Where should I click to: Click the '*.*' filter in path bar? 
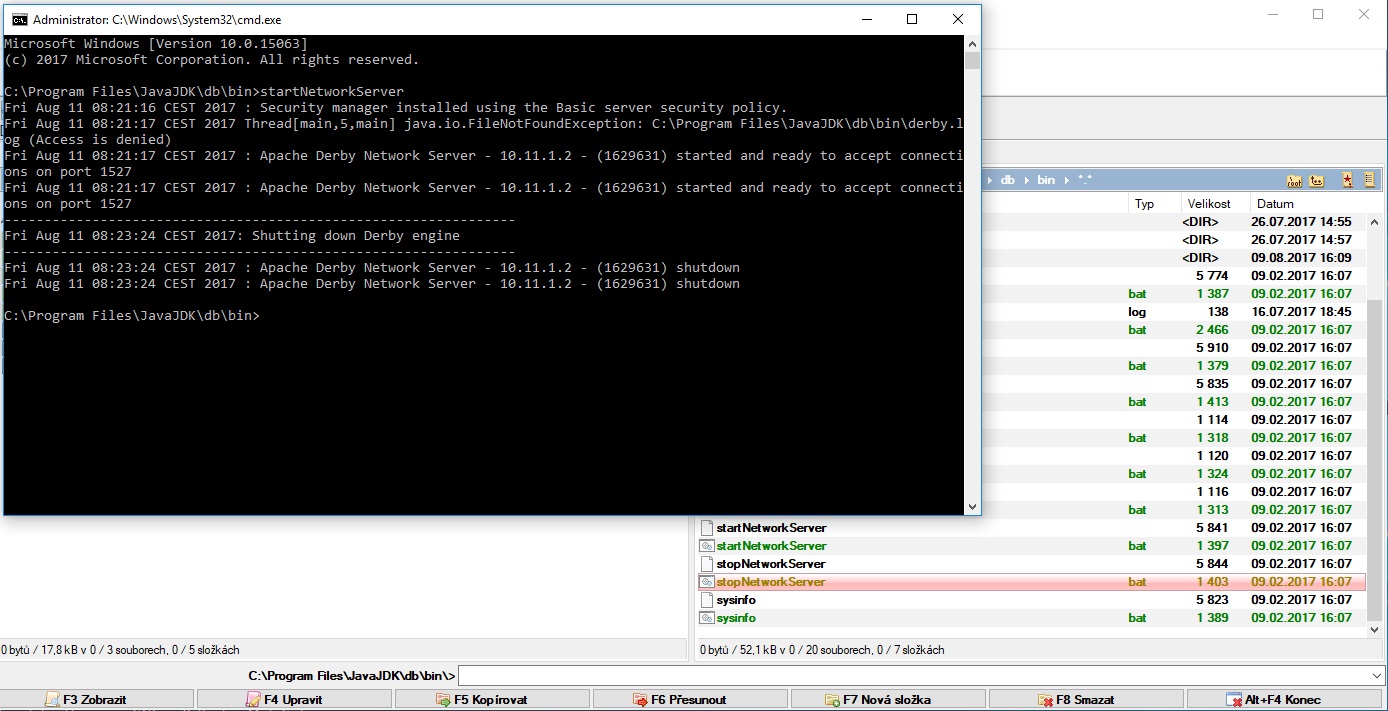point(1083,180)
